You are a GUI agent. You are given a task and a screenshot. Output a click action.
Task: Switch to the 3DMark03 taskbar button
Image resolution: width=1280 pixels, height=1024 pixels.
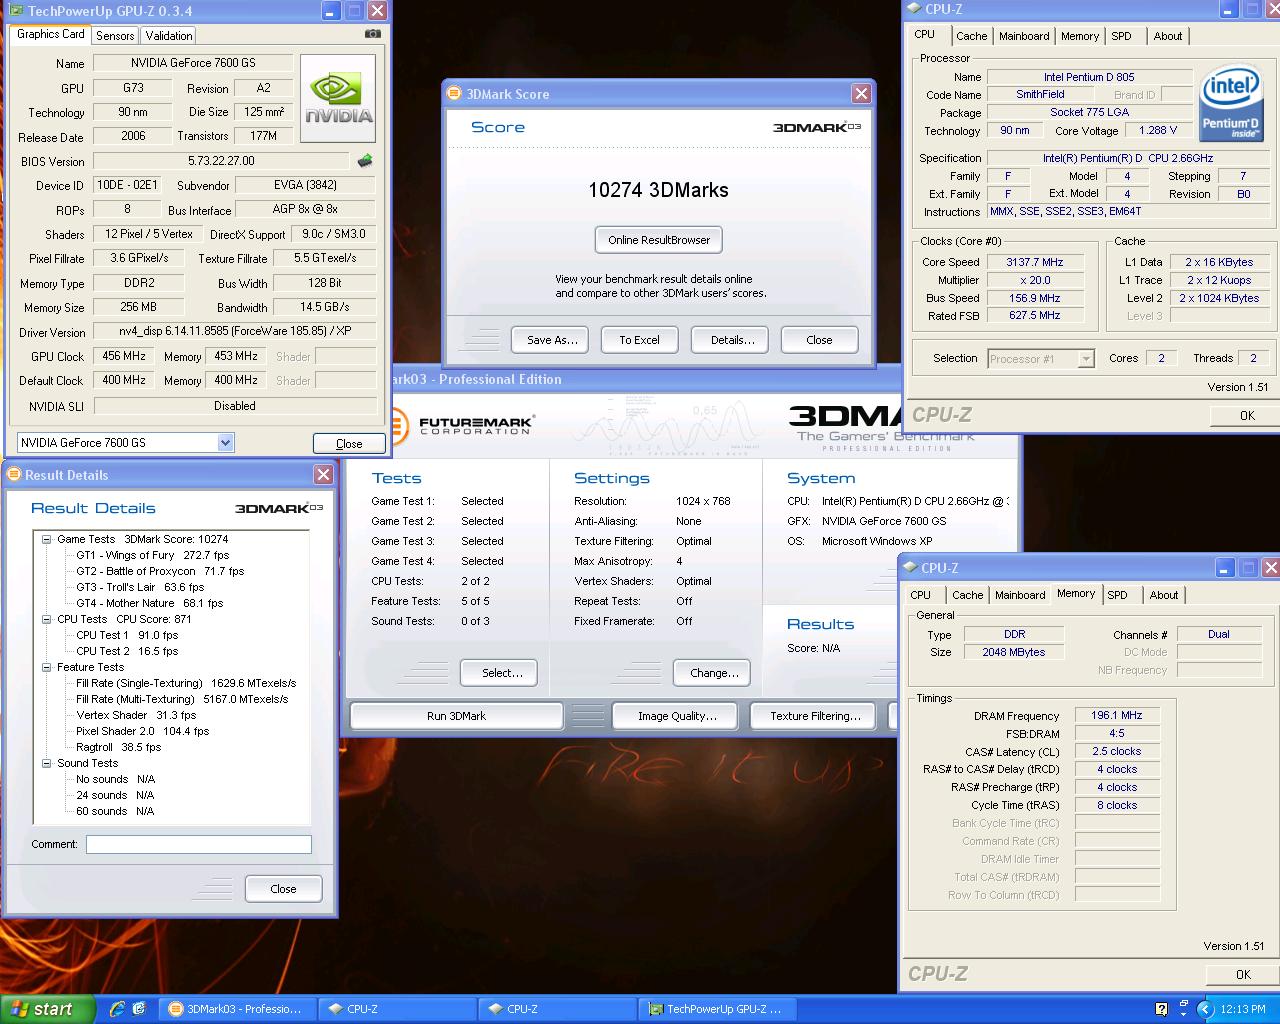pos(237,1009)
